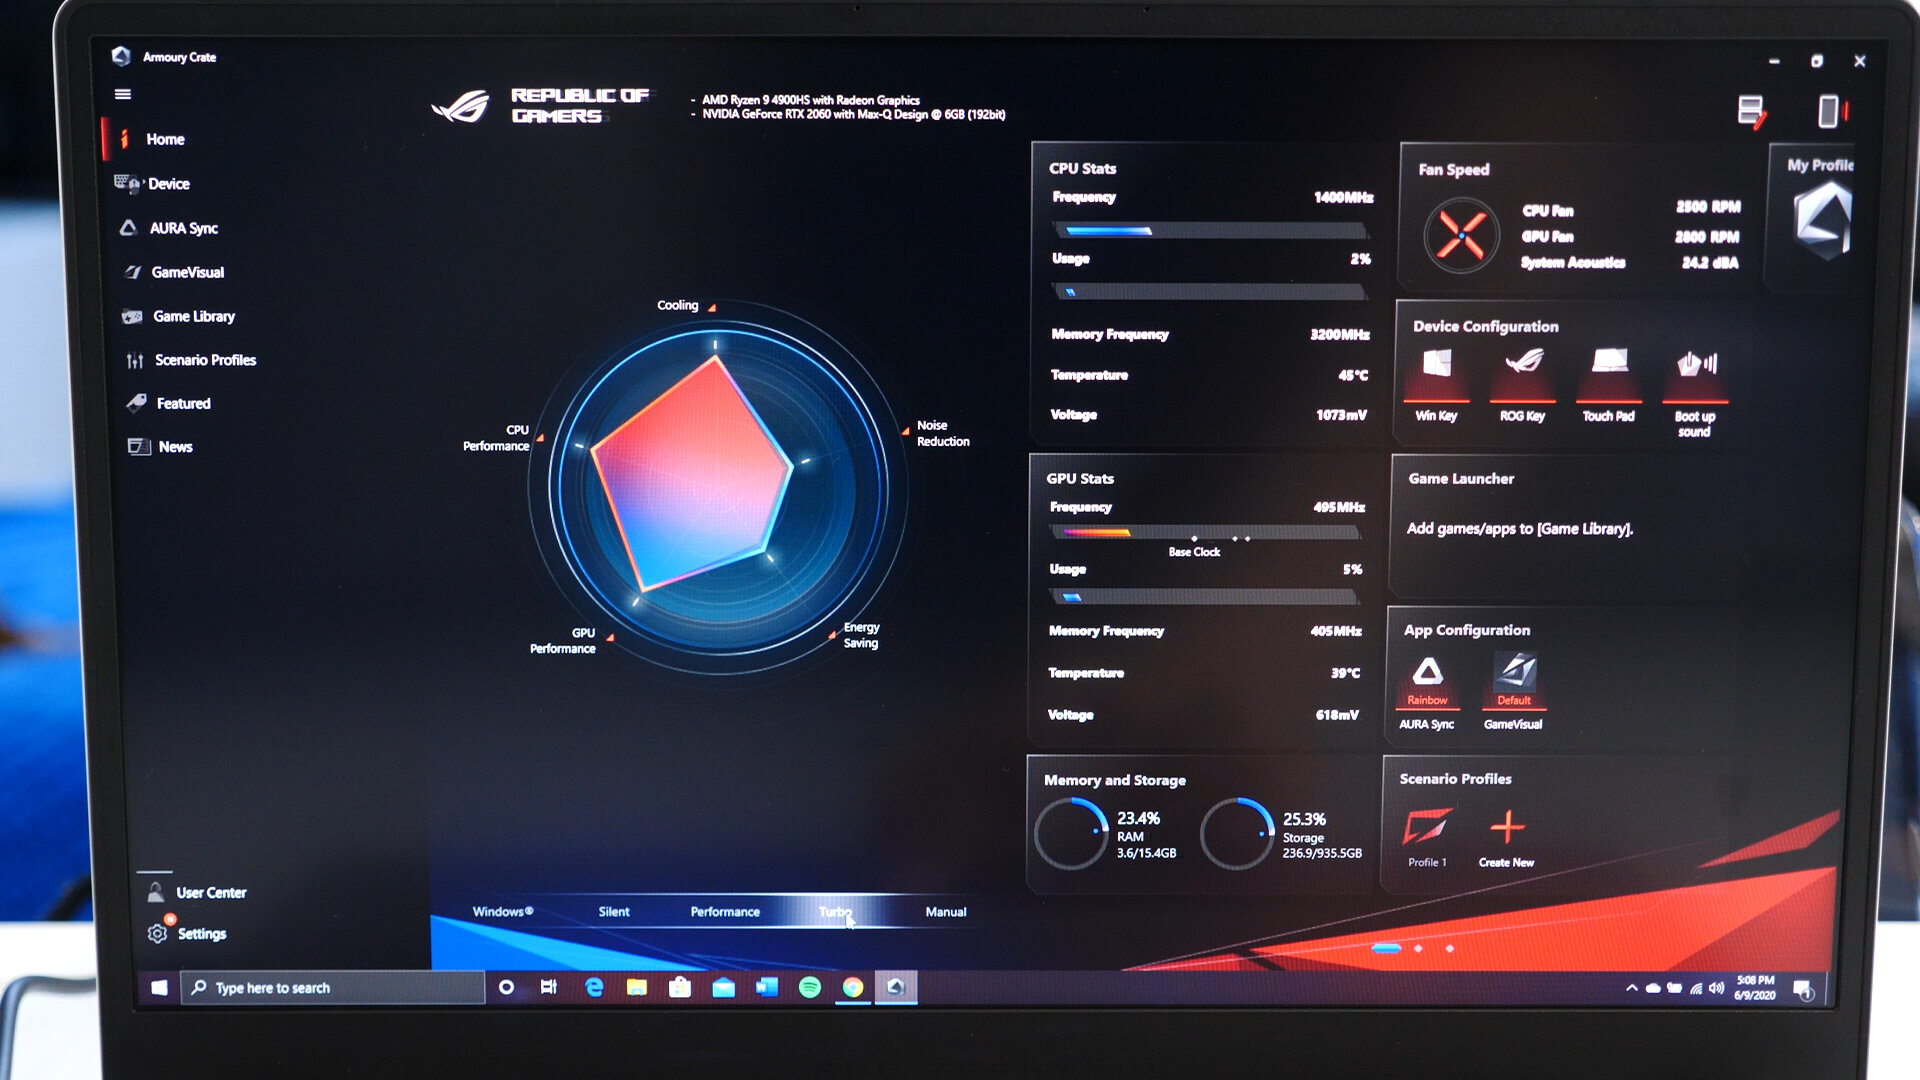Open the Featured section
The width and height of the screenshot is (1920, 1080).
[183, 403]
